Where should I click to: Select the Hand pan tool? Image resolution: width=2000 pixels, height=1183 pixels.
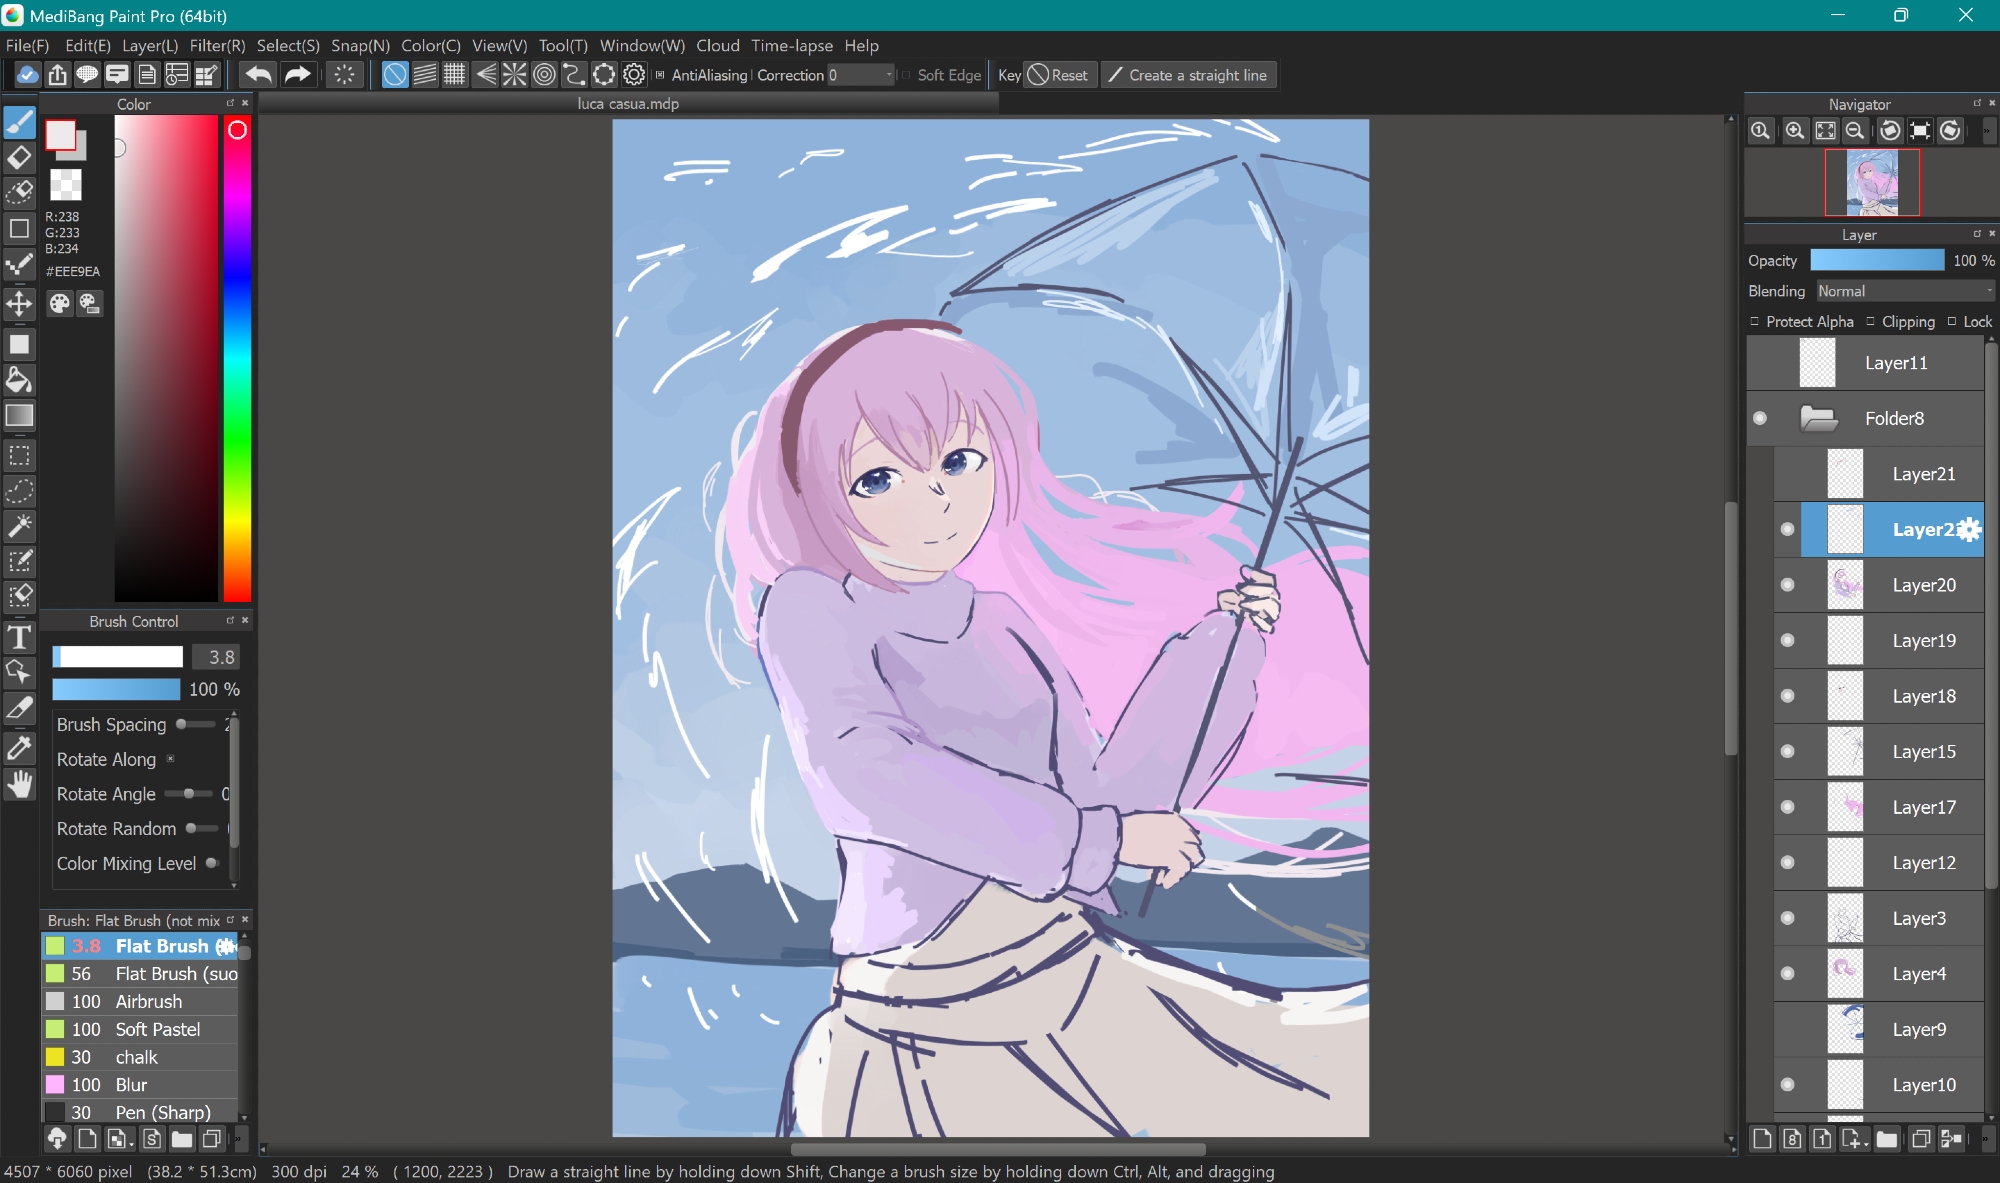[x=19, y=785]
